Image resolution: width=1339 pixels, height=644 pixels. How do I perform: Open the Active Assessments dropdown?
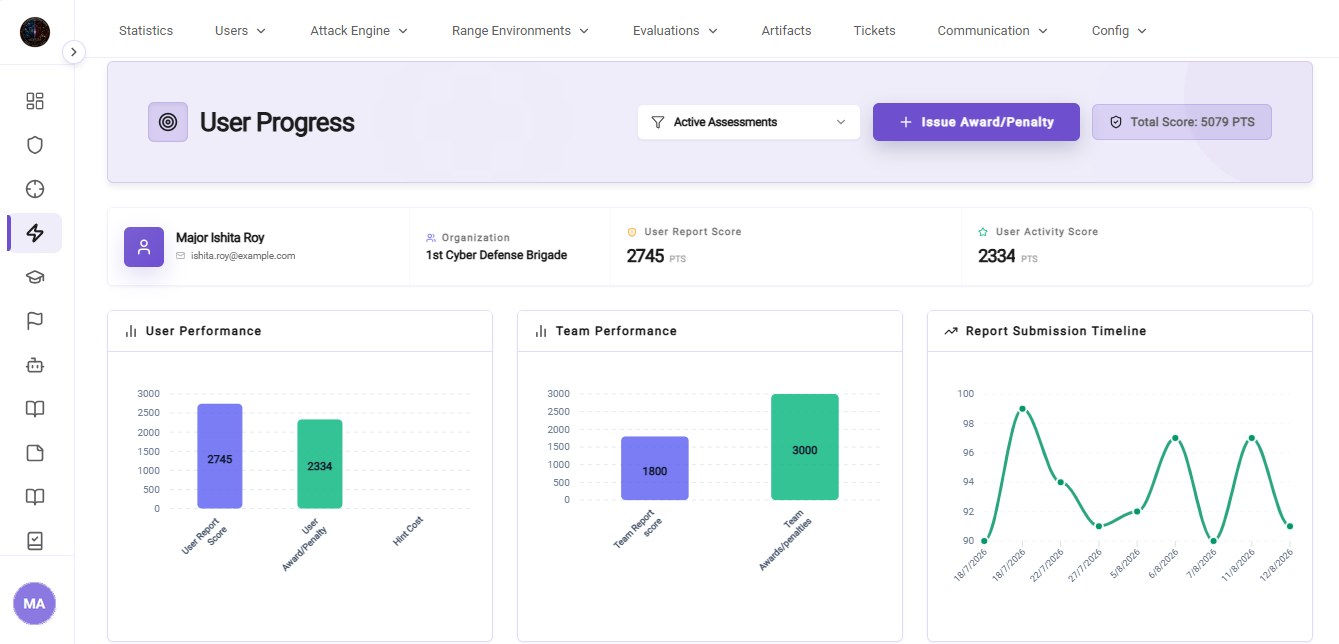[749, 122]
